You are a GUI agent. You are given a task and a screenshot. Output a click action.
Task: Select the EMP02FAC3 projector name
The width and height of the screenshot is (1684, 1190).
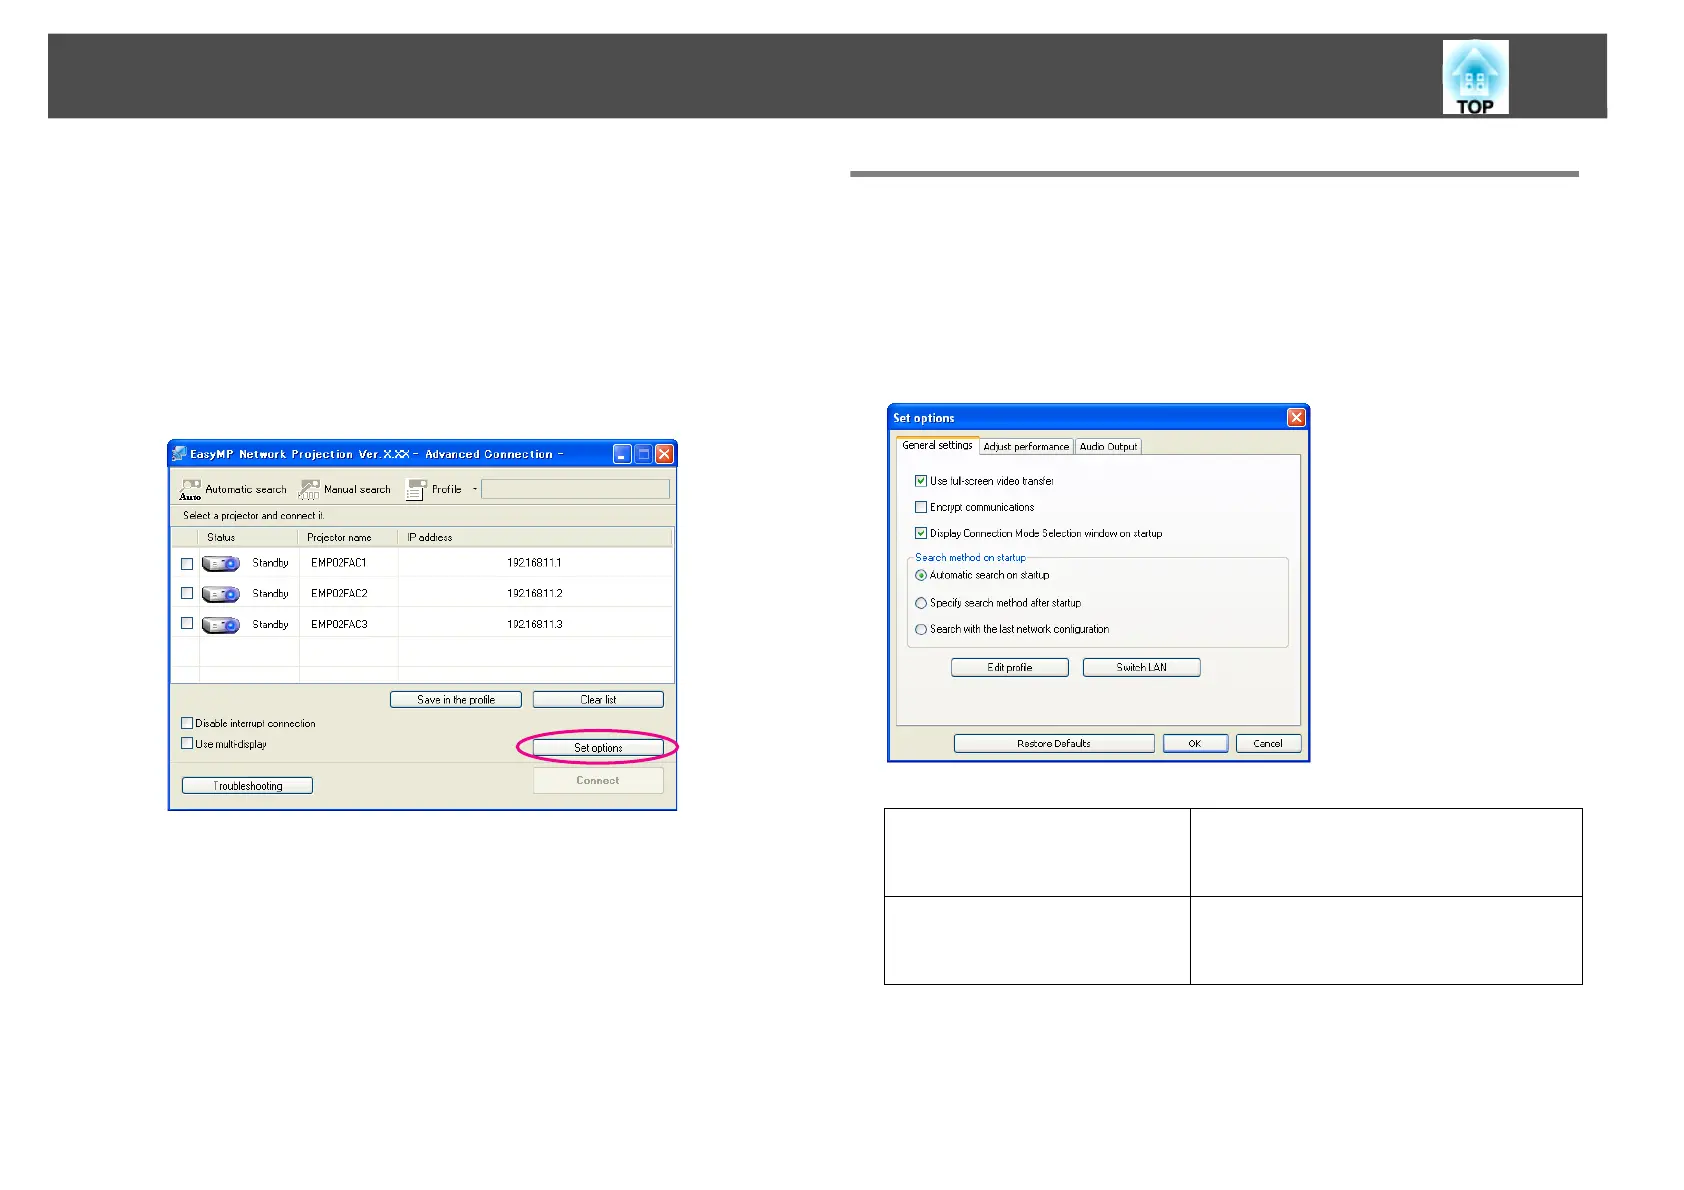(339, 624)
